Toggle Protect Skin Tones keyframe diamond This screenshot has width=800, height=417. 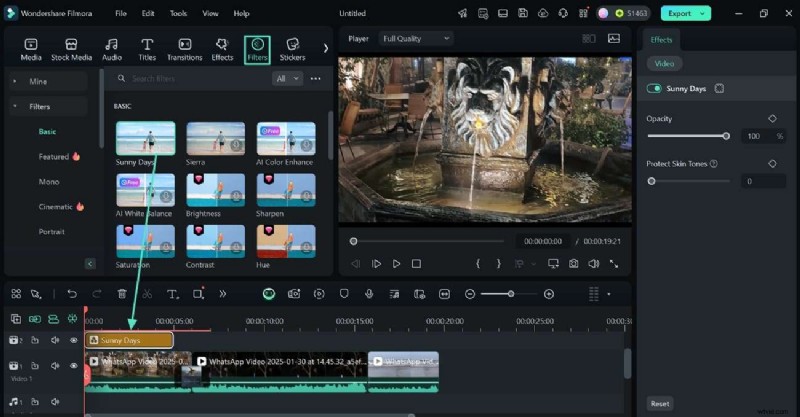click(x=772, y=164)
